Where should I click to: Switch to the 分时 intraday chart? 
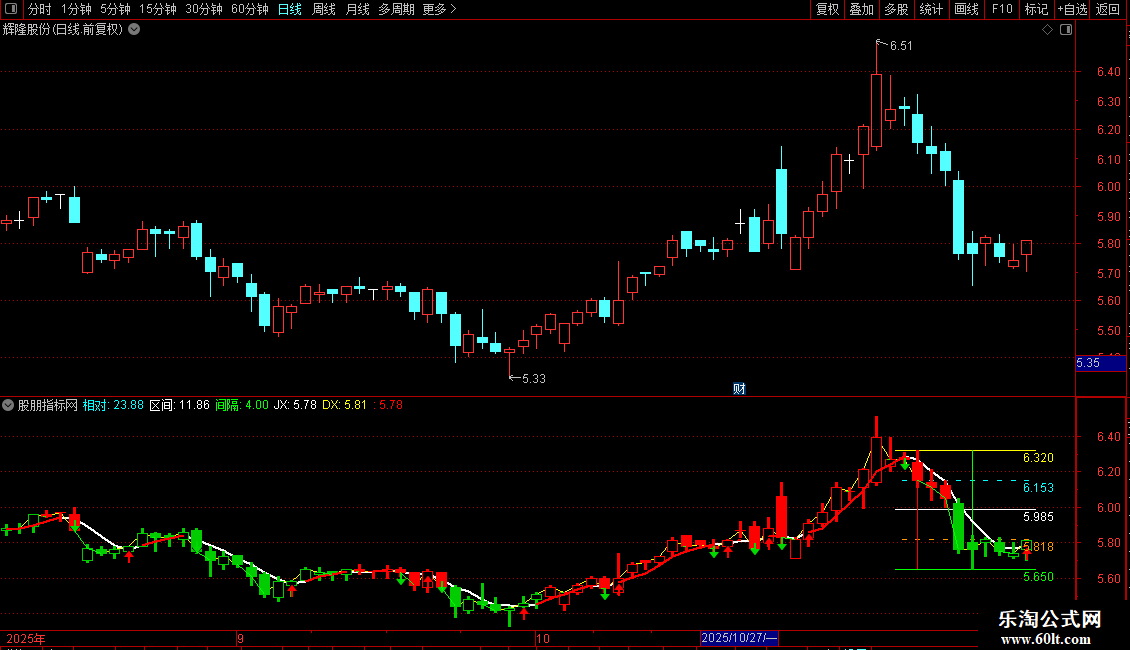[x=40, y=9]
